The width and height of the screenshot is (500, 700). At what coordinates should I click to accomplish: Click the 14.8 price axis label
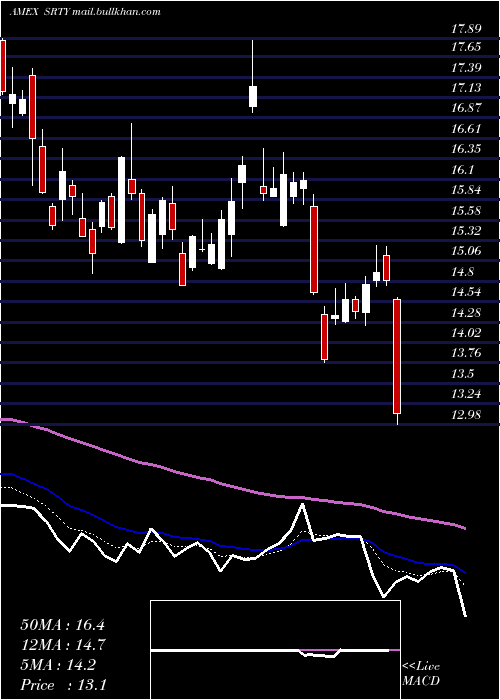(462, 271)
